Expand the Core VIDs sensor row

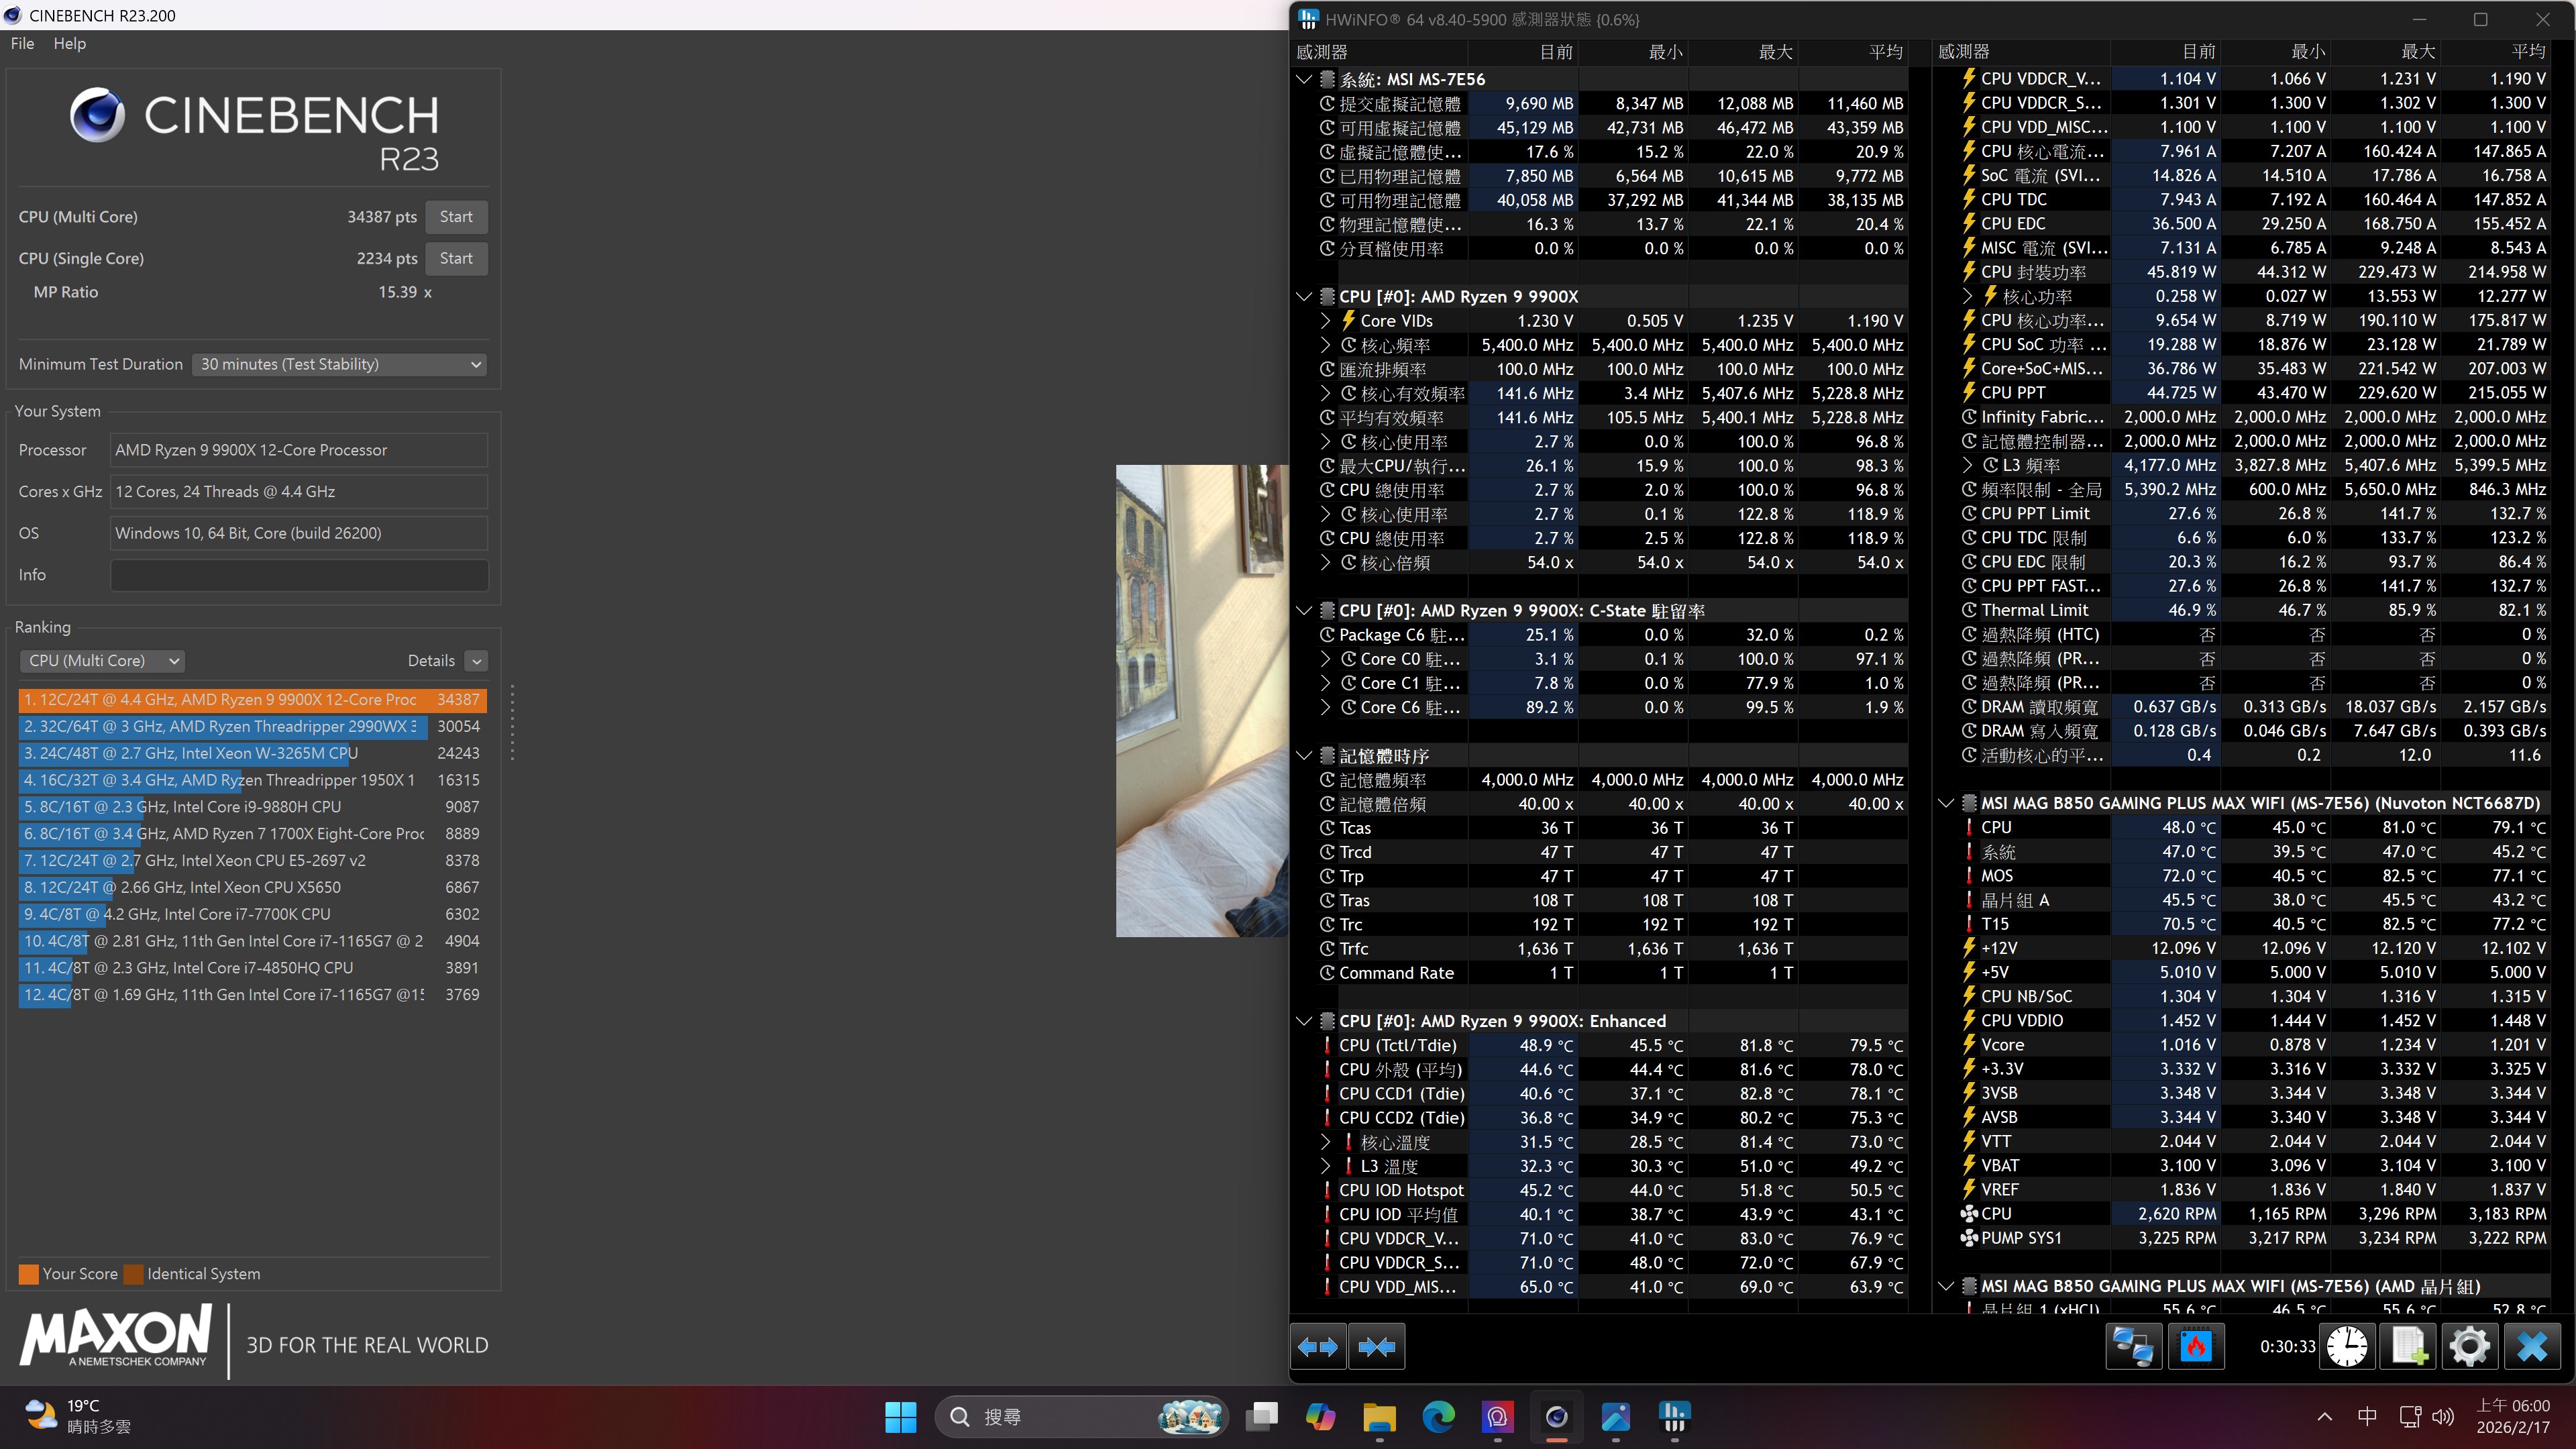[1326, 321]
